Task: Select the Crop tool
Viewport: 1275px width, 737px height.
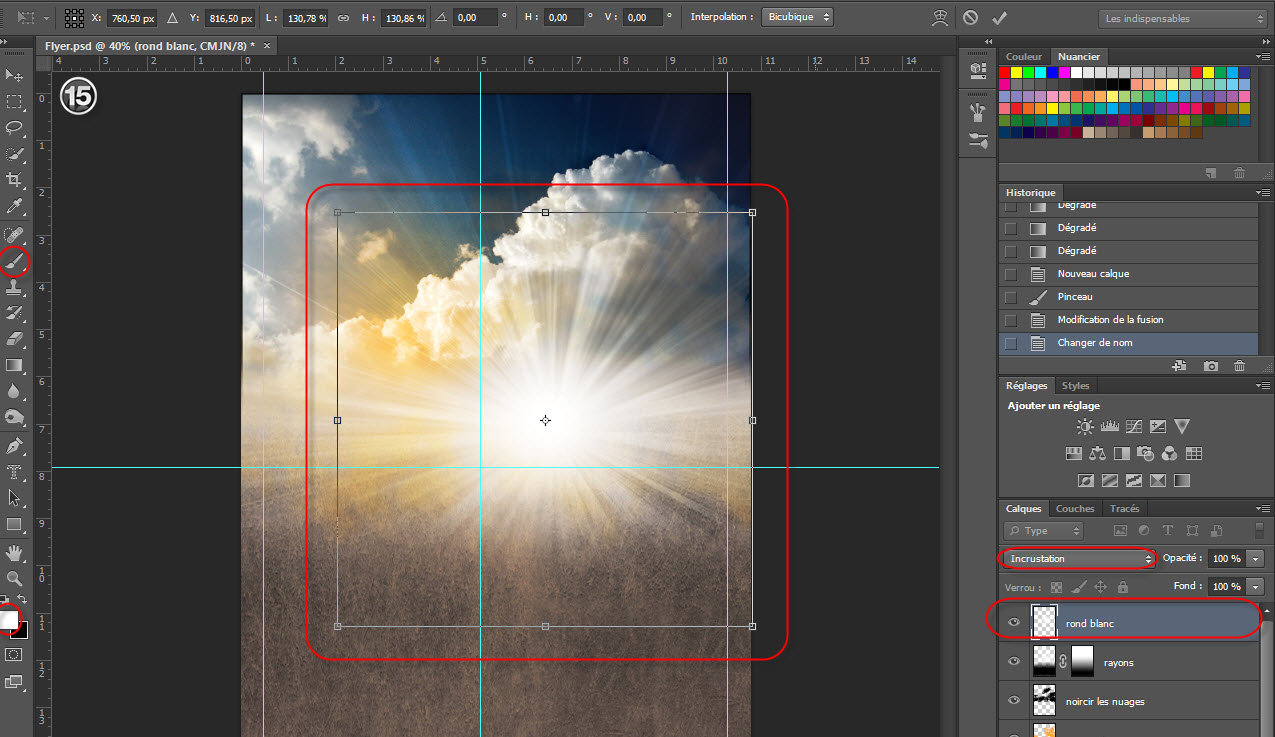Action: point(15,180)
